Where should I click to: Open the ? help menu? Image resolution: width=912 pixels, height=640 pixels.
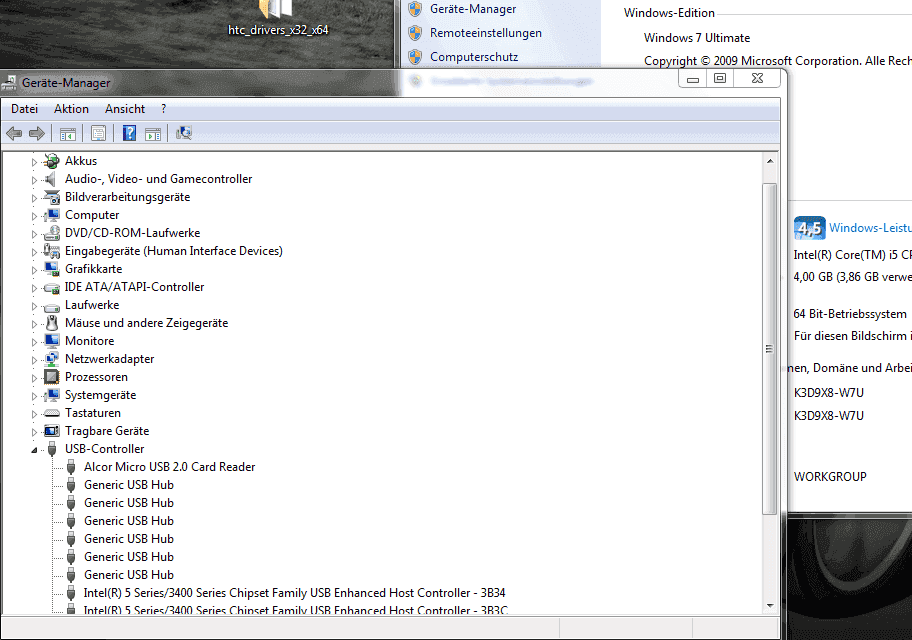(x=163, y=109)
